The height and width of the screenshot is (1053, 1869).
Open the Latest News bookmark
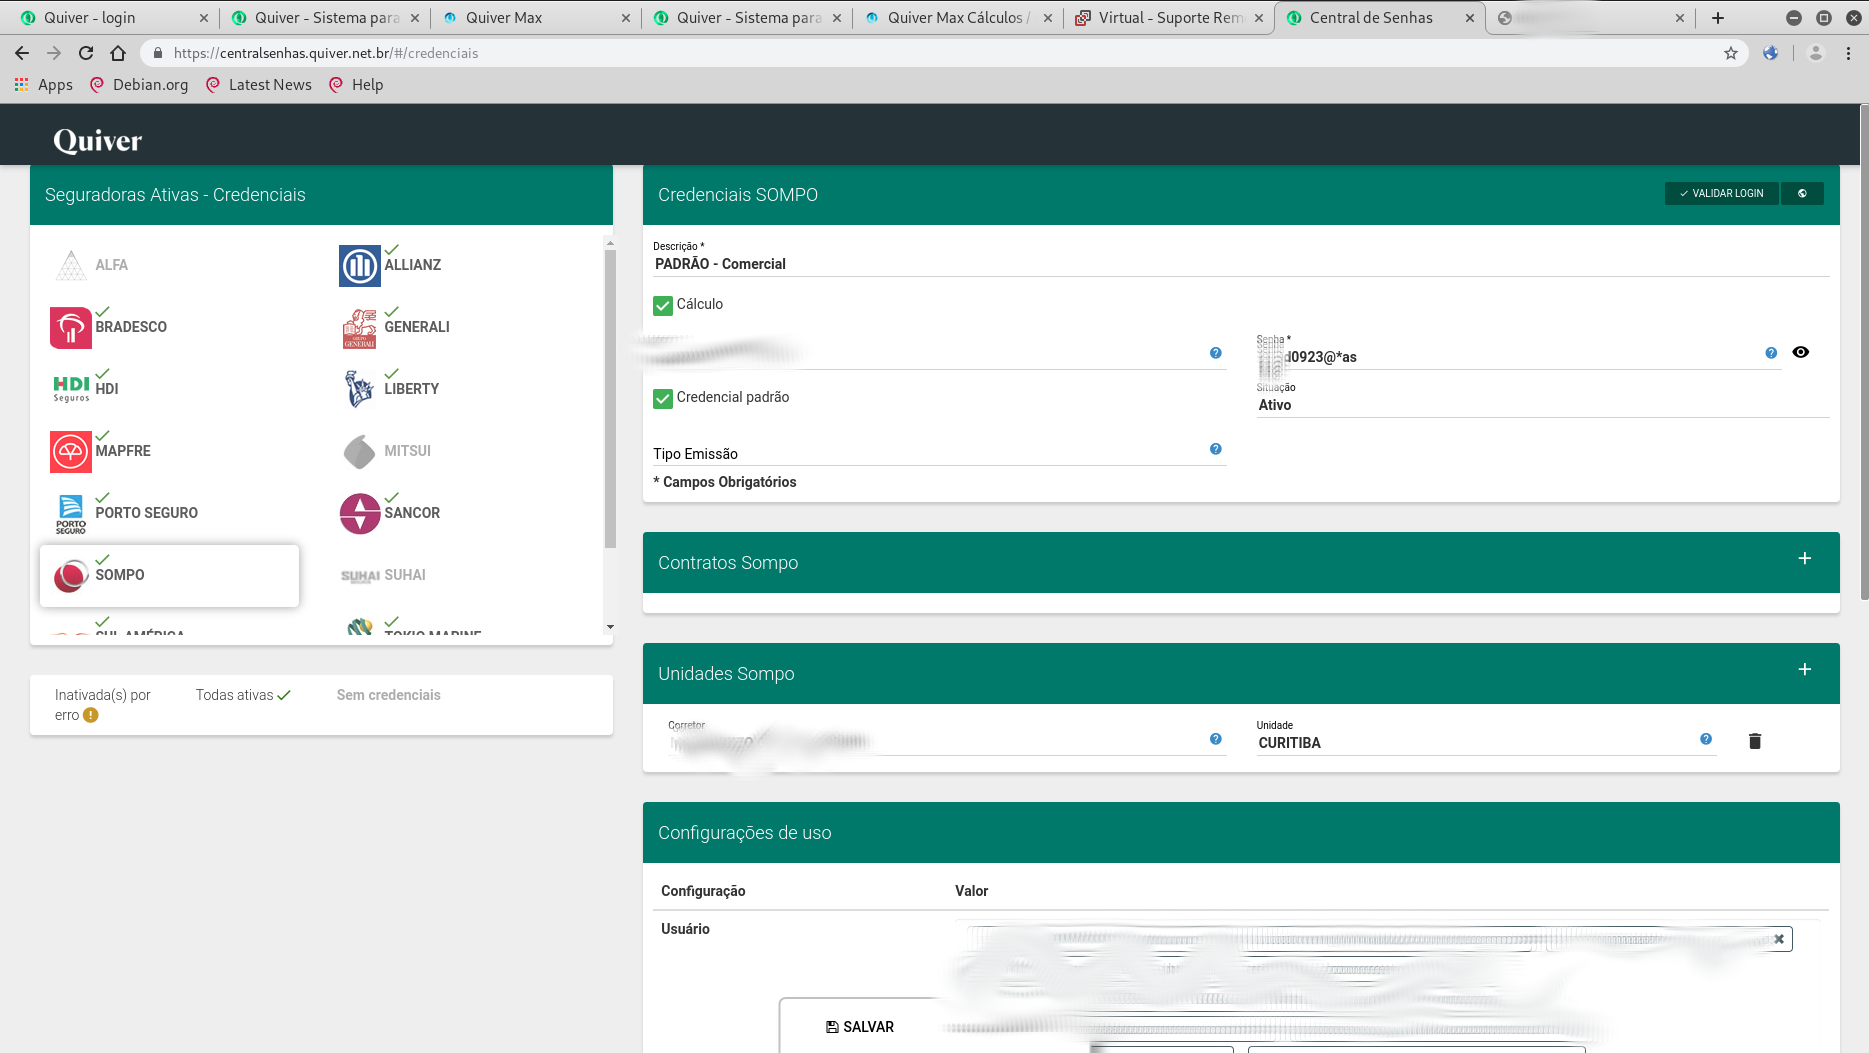(x=259, y=85)
